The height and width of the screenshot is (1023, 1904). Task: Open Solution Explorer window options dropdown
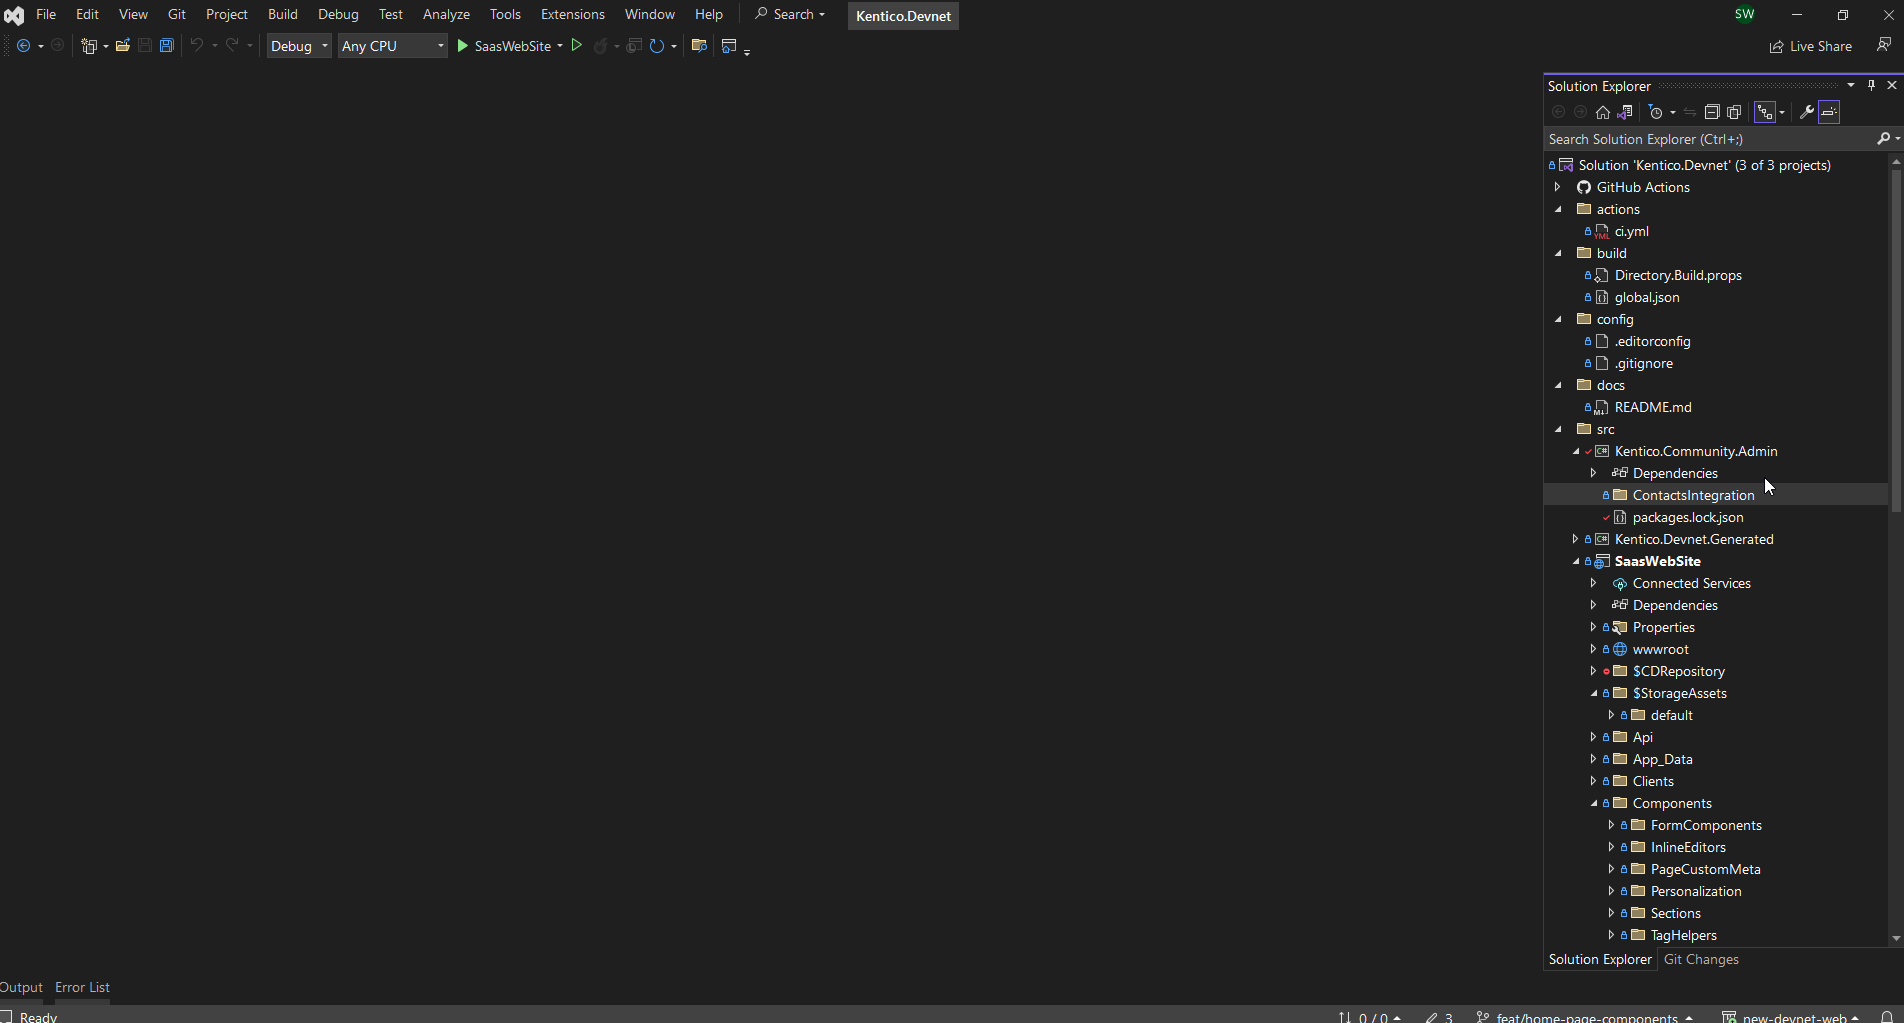(1851, 85)
